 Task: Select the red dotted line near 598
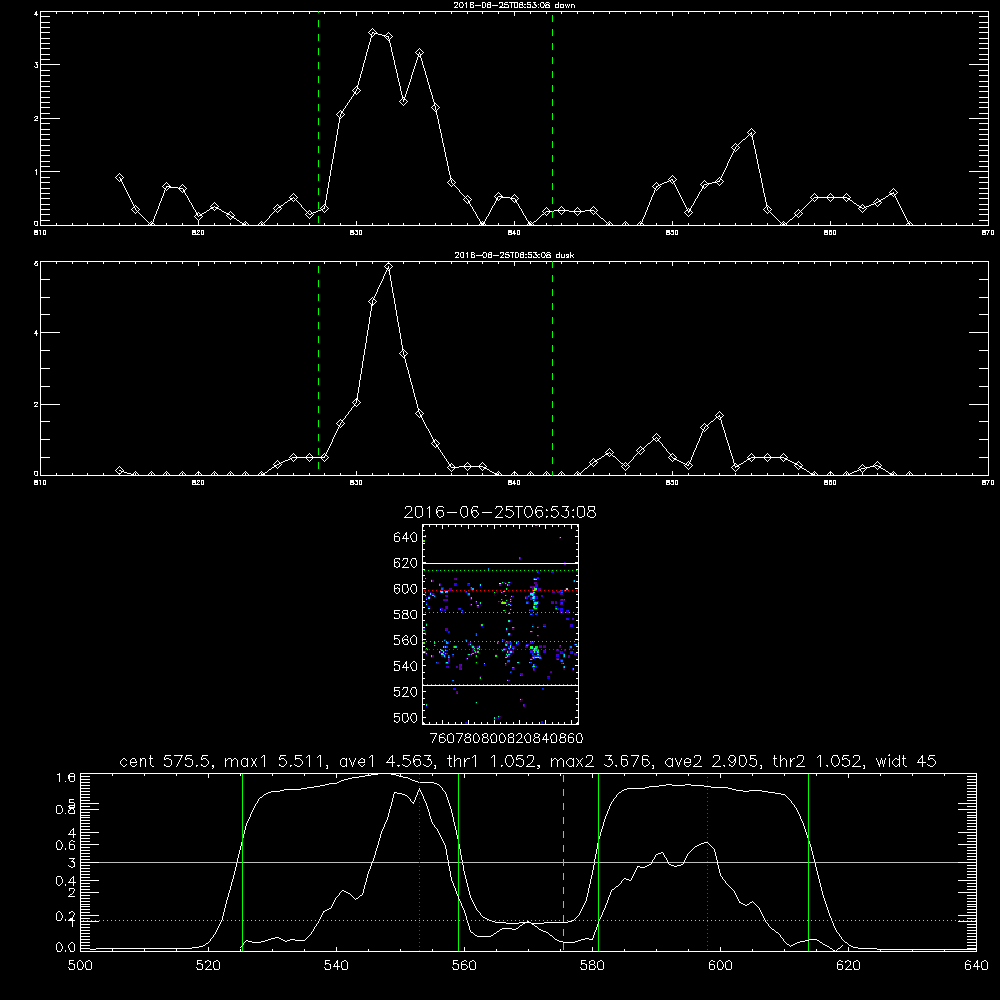pyautogui.click(x=707, y=861)
